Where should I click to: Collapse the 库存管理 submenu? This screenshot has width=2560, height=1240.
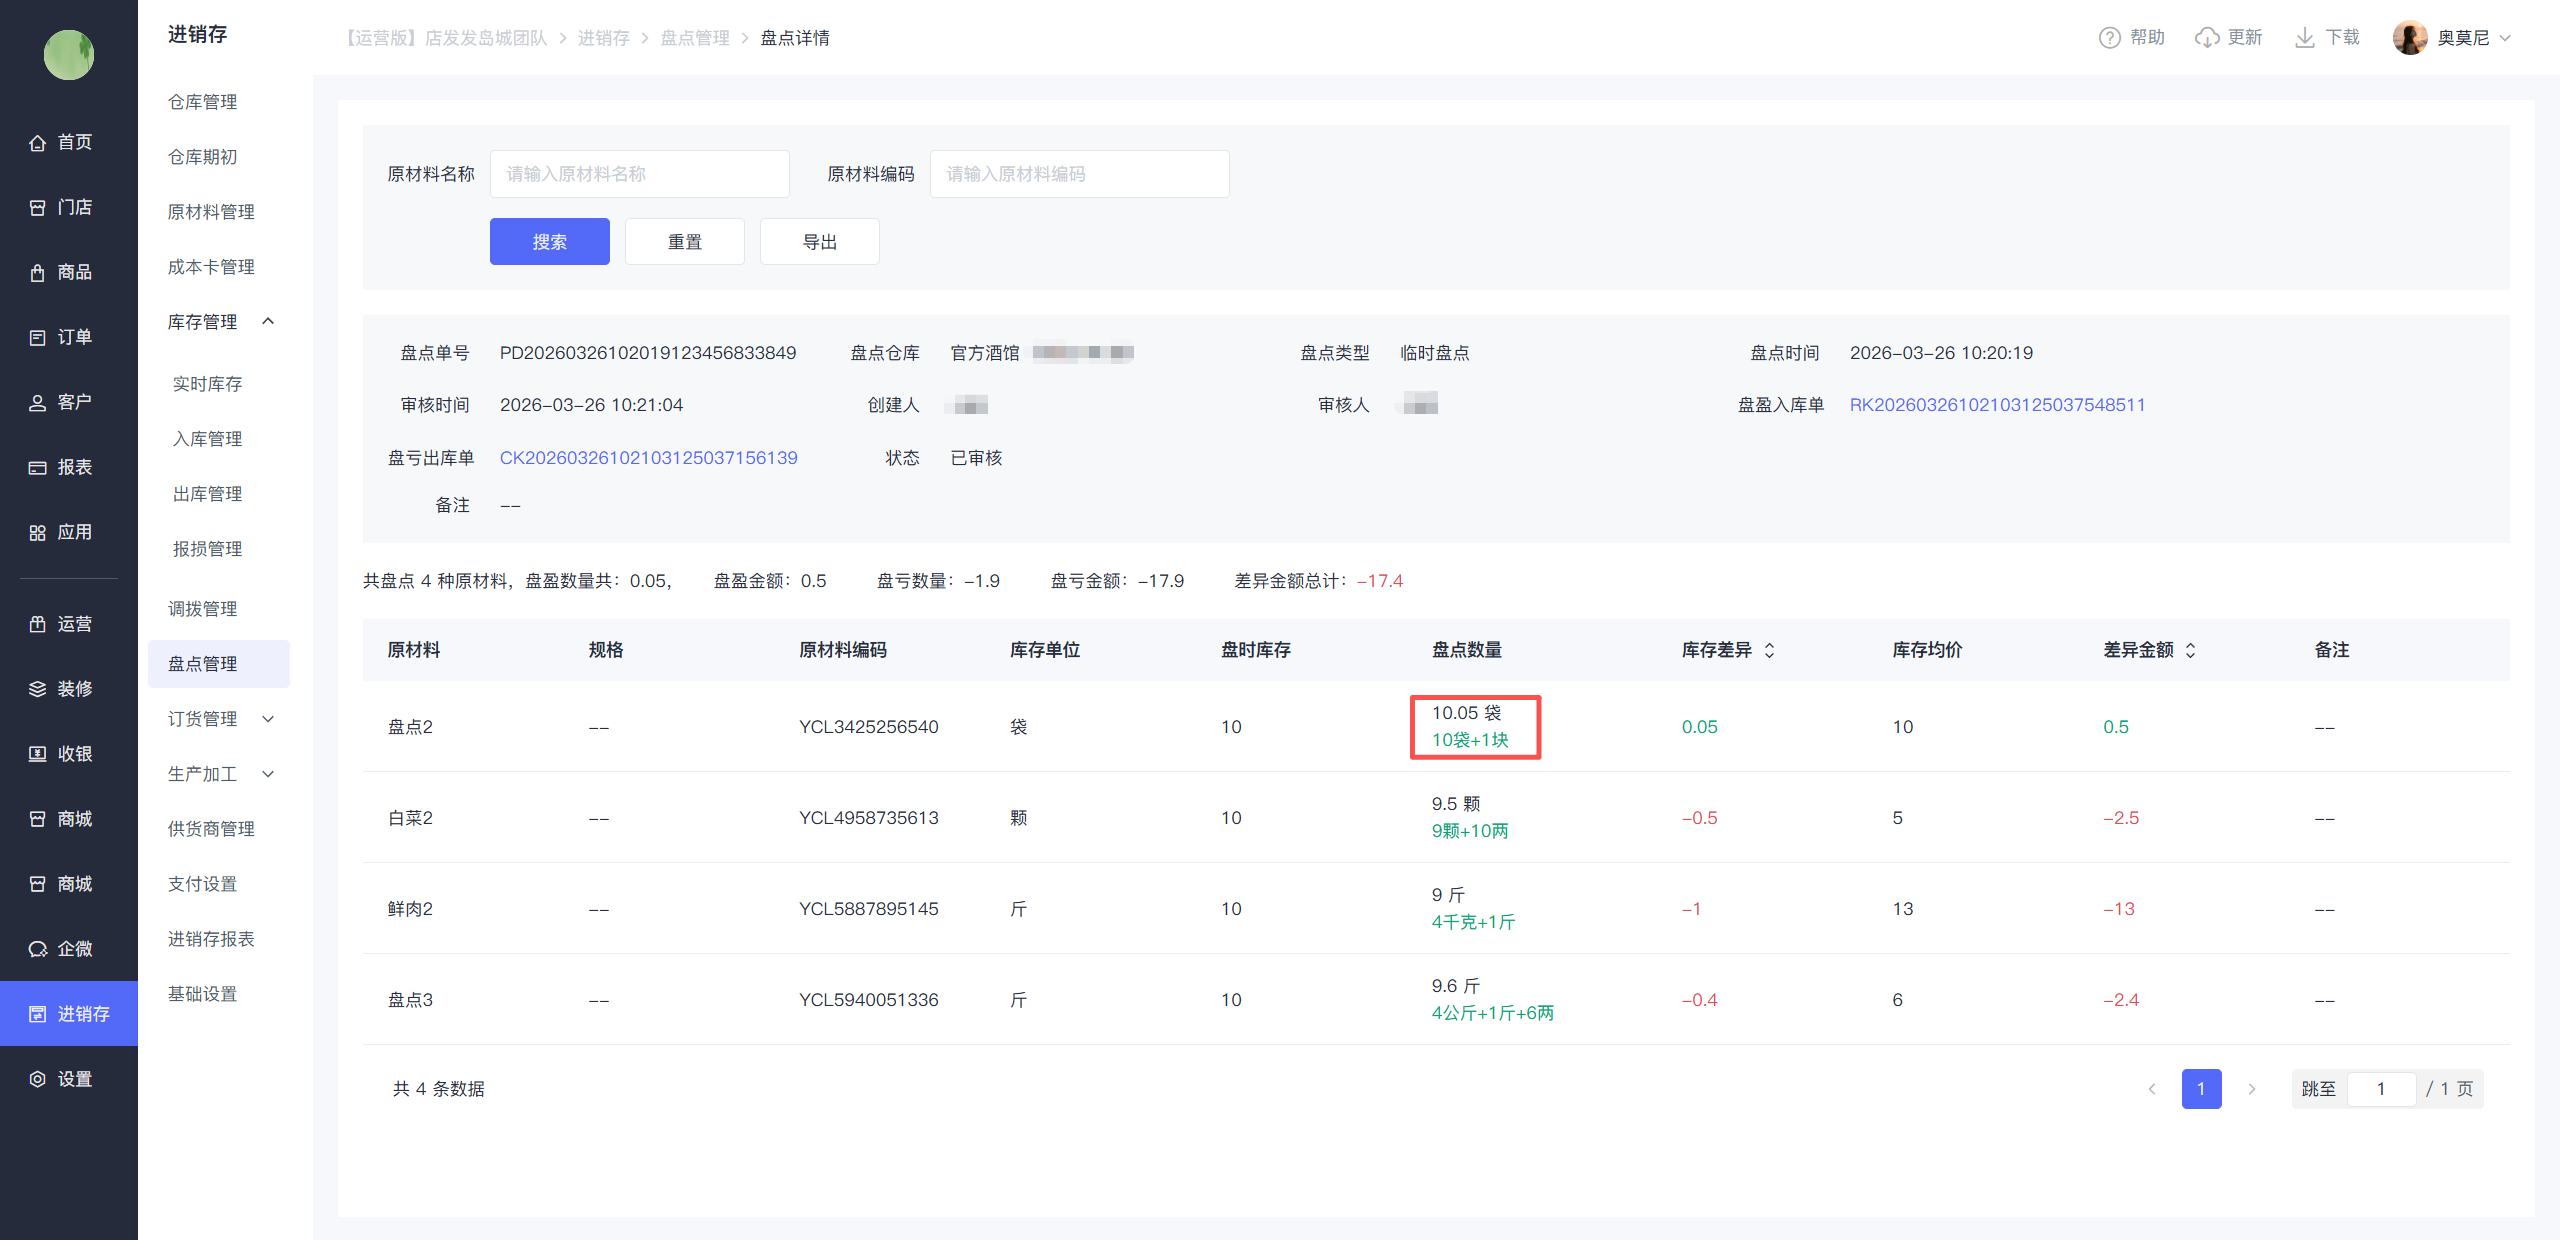pos(268,321)
